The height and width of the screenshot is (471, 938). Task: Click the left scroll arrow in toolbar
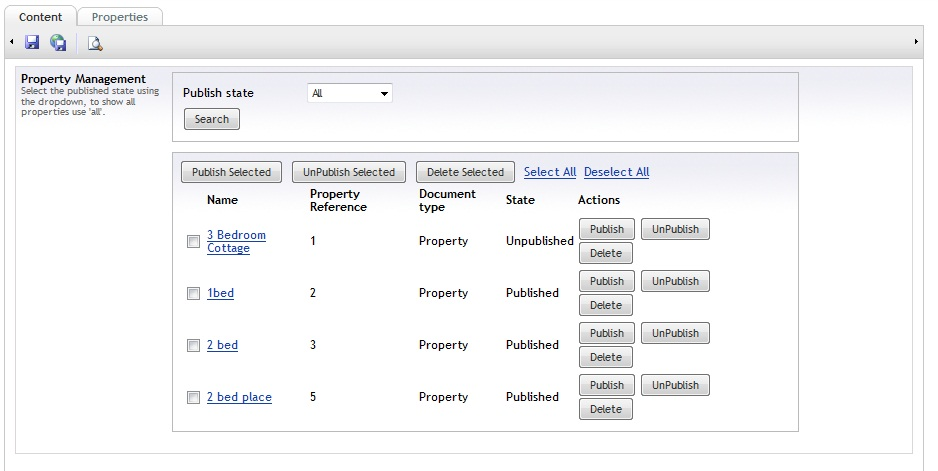tap(11, 42)
